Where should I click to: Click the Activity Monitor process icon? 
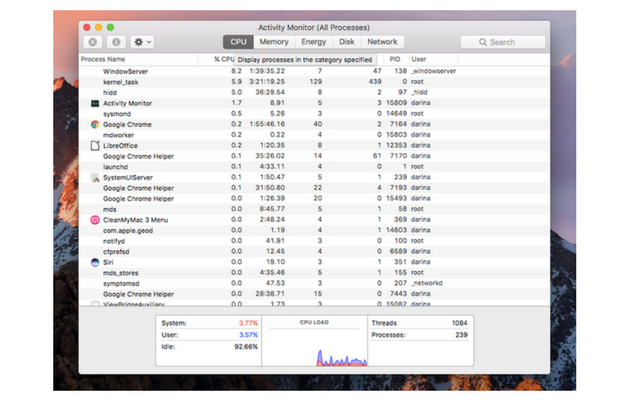(x=94, y=103)
